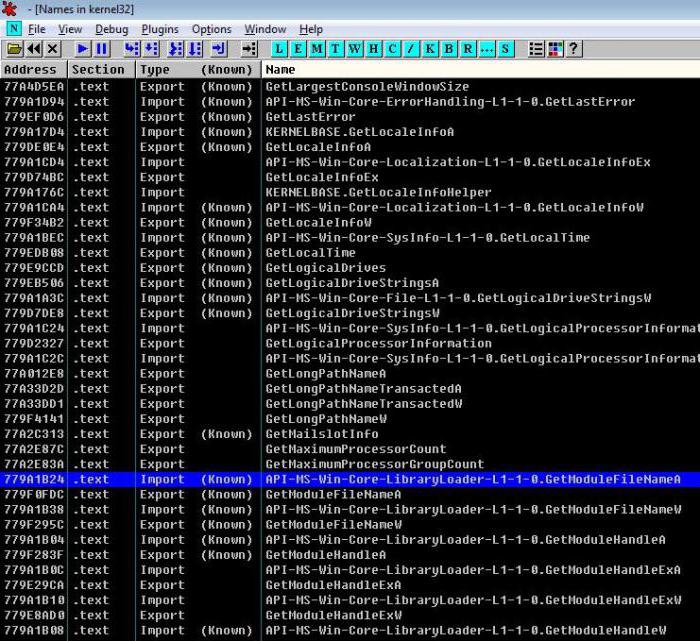Click the Step over toolbar icon
The width and height of the screenshot is (700, 641).
coord(151,49)
